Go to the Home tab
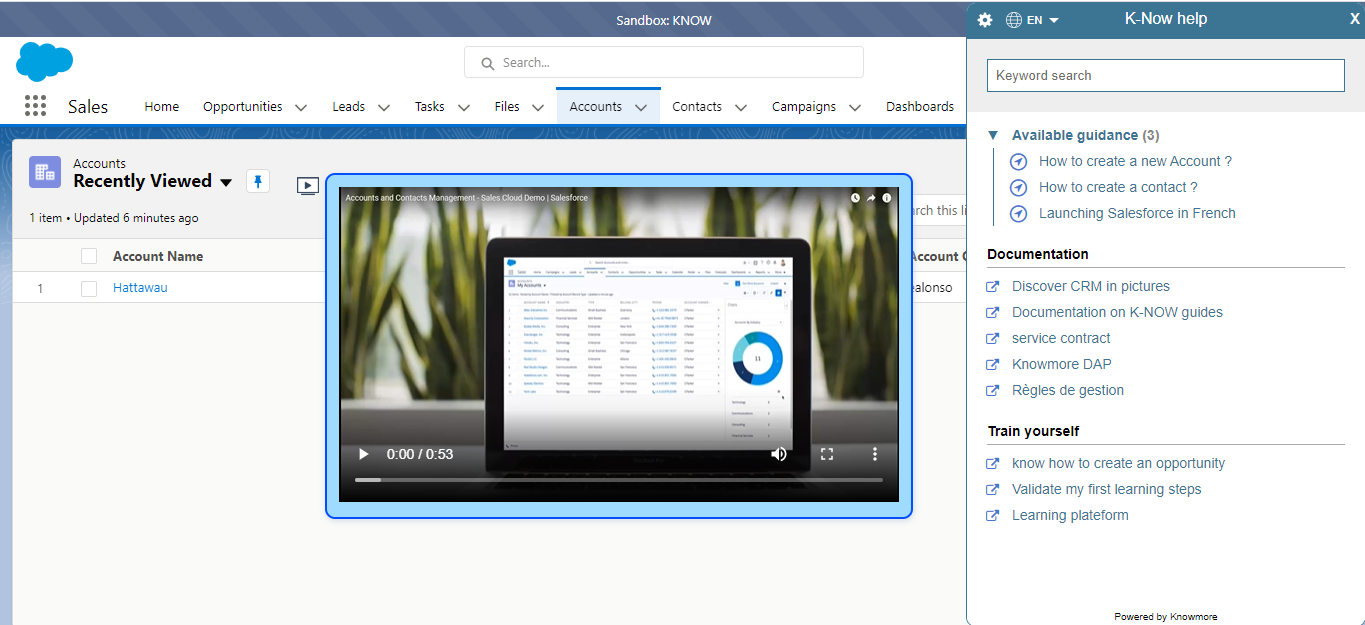This screenshot has height=625, width=1365. click(x=161, y=106)
